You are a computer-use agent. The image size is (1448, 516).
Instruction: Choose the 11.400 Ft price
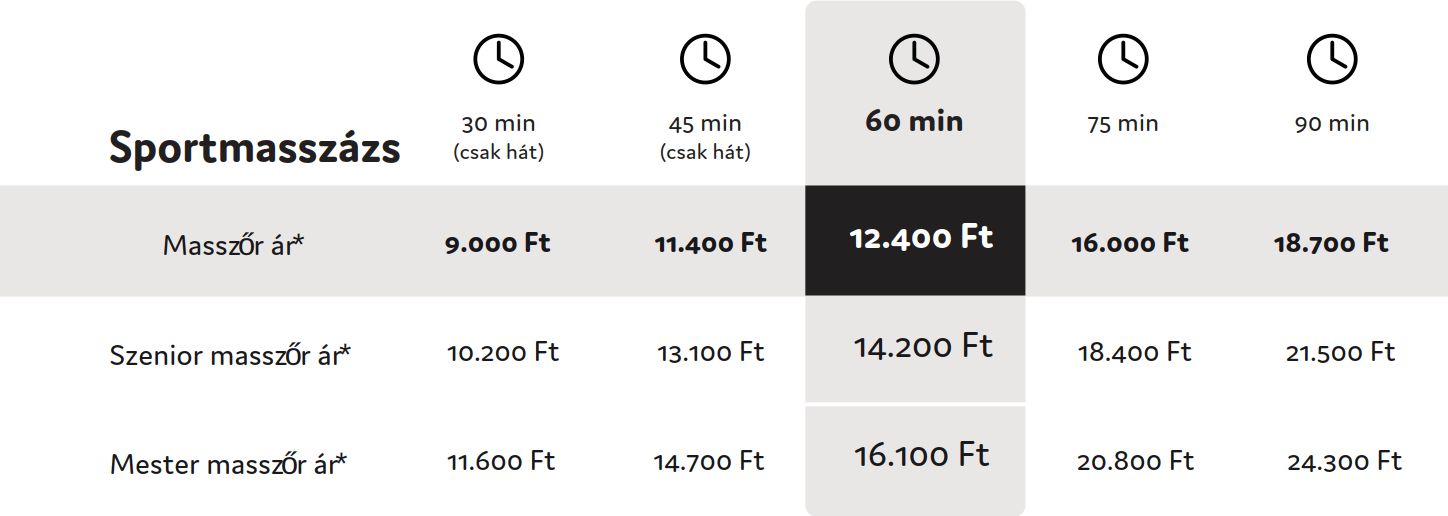click(x=710, y=243)
